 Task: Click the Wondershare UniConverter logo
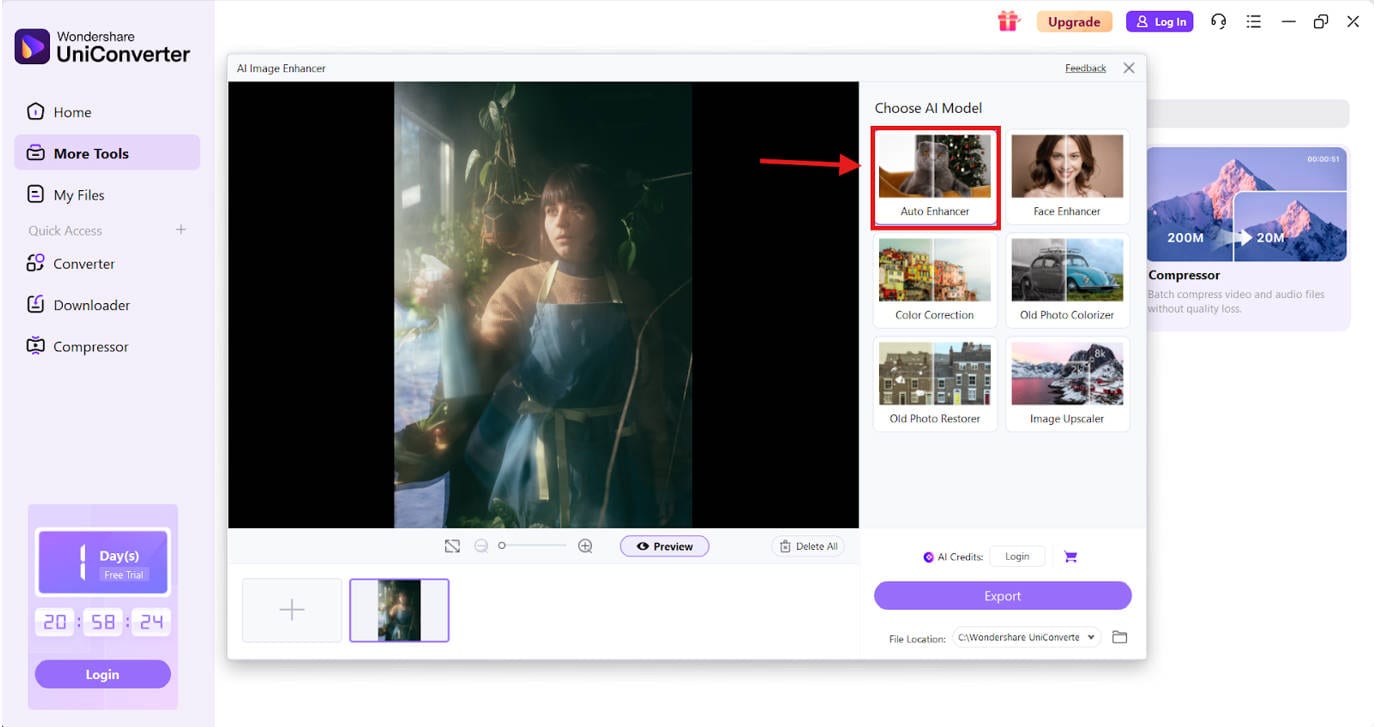pyautogui.click(x=102, y=47)
